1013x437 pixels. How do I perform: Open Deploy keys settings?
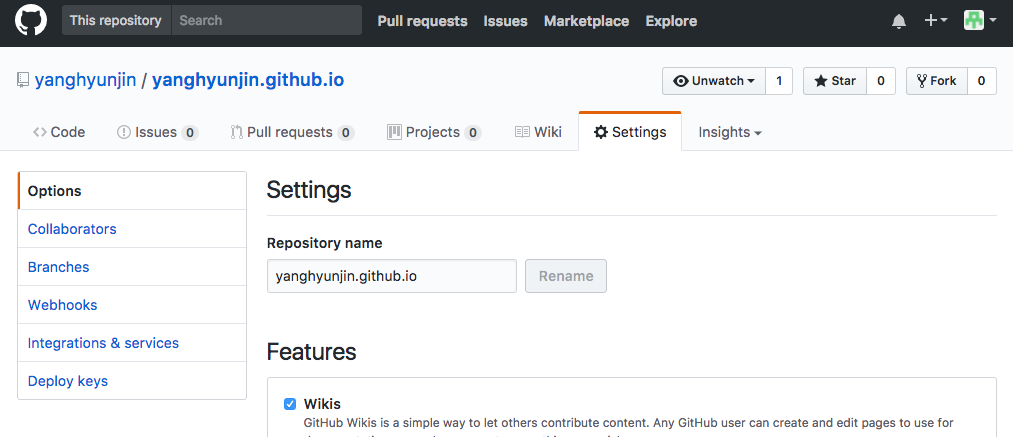132,381
